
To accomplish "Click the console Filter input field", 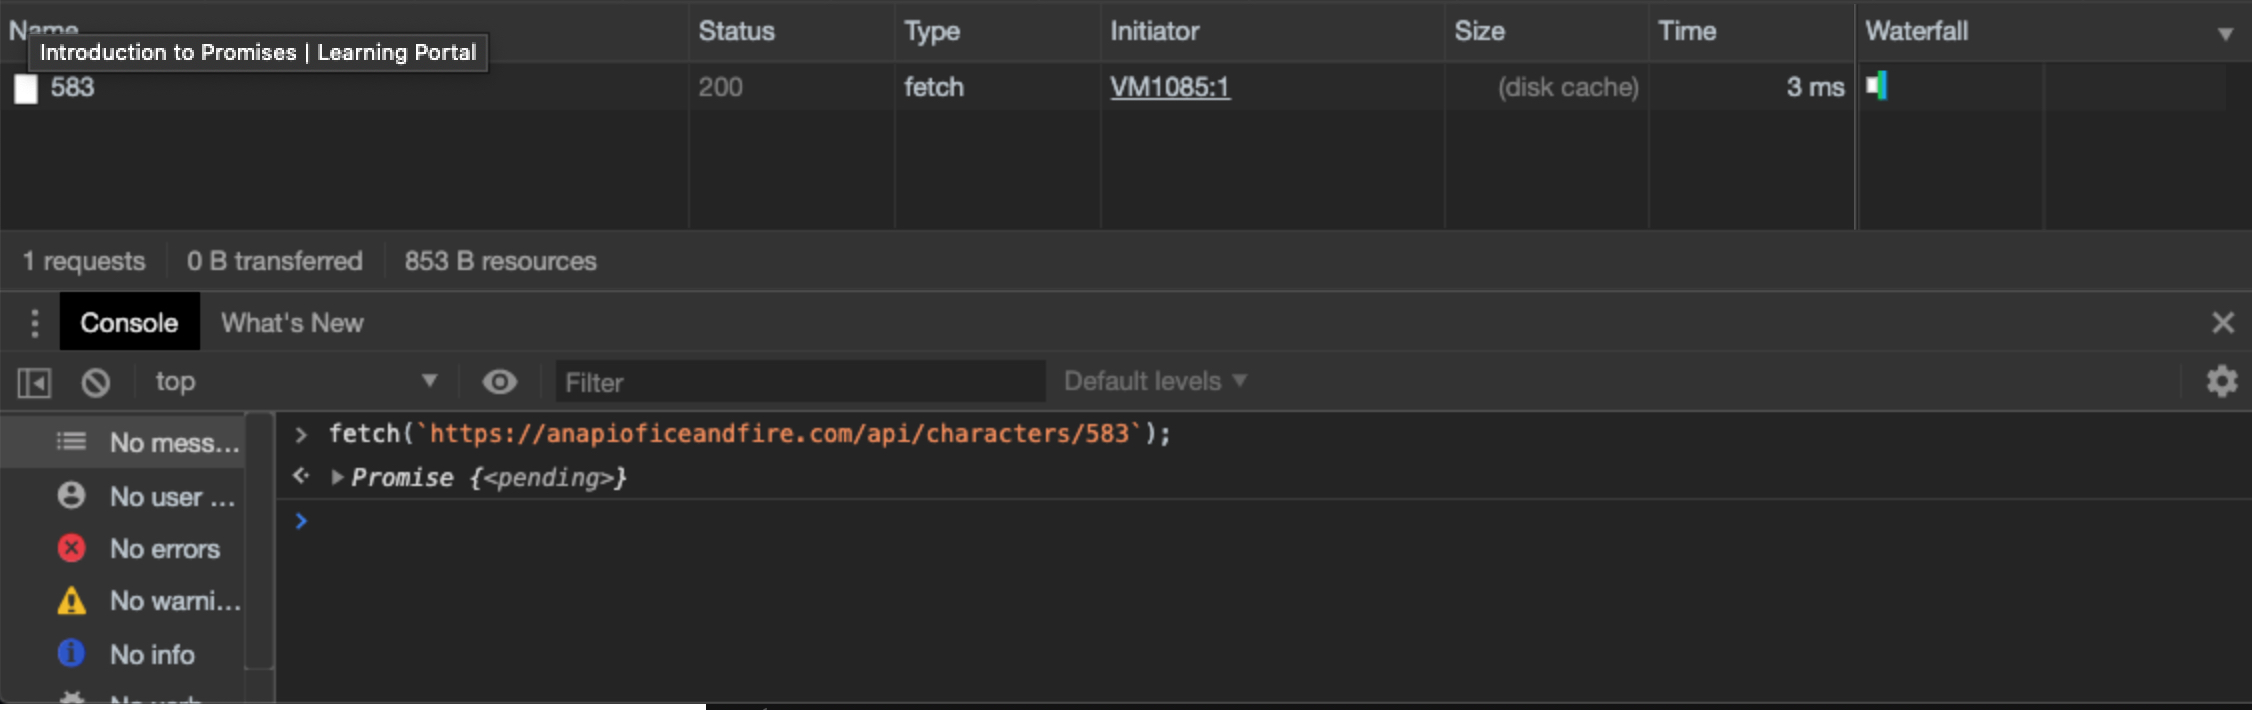I will tap(800, 382).
